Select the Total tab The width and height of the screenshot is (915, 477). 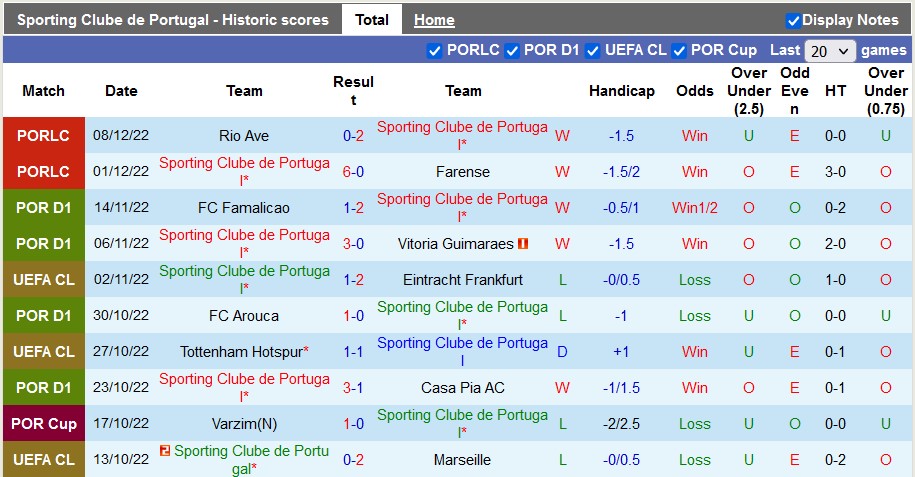[x=372, y=20]
